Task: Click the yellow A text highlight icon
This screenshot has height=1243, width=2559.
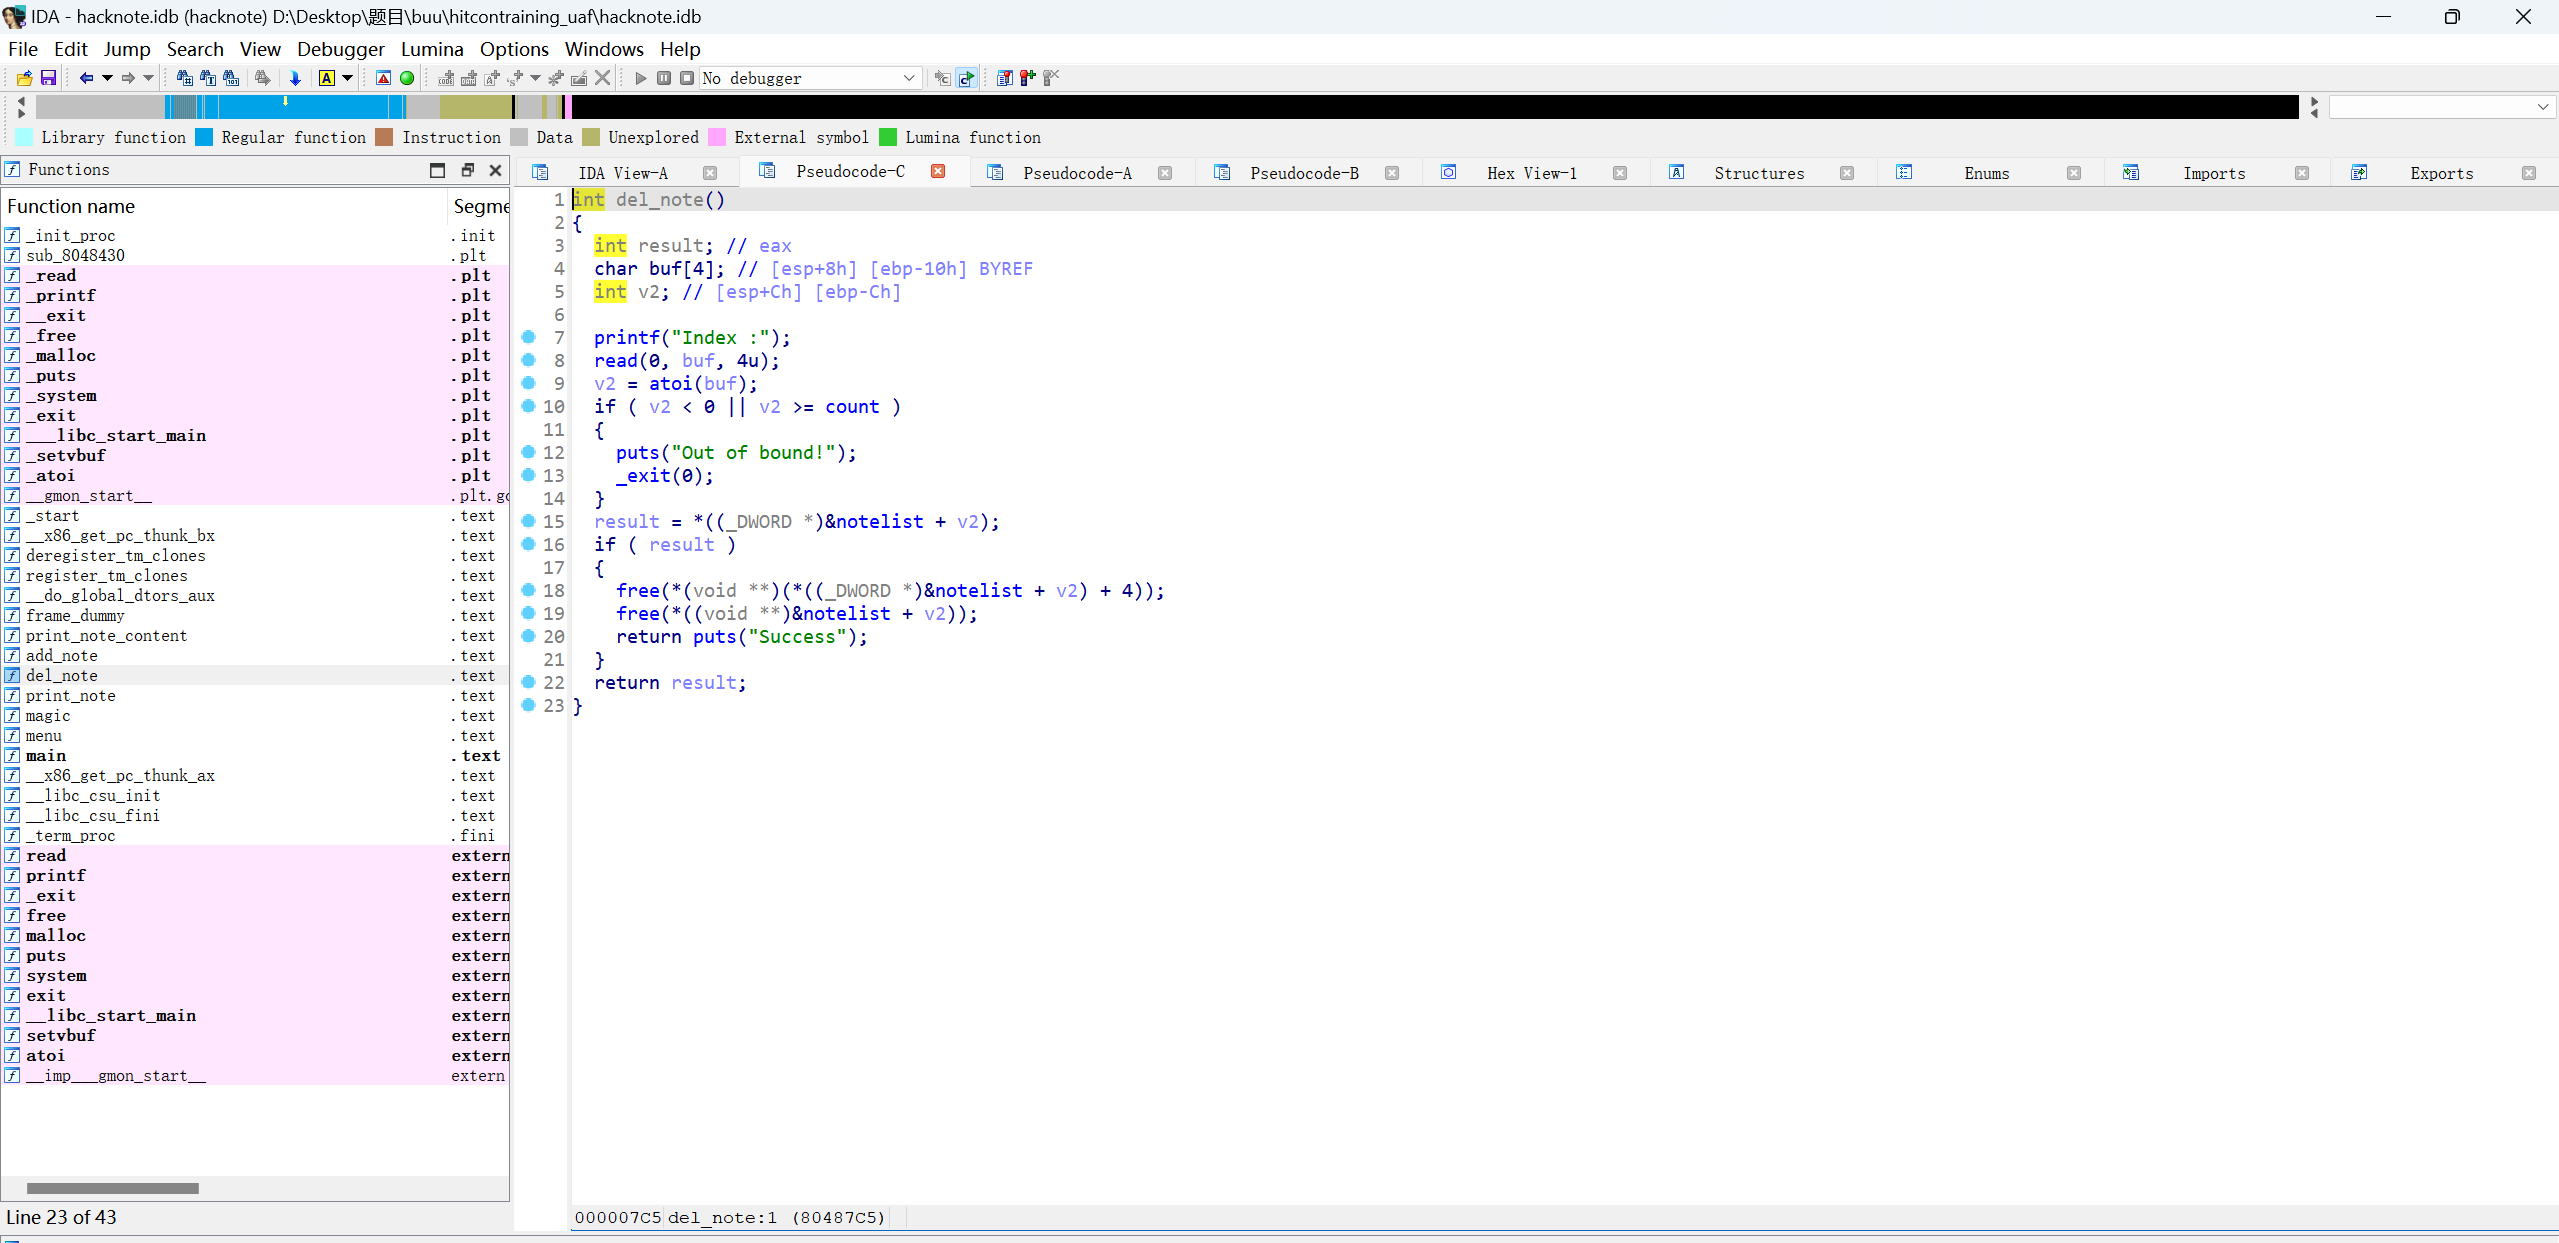Action: [x=327, y=78]
